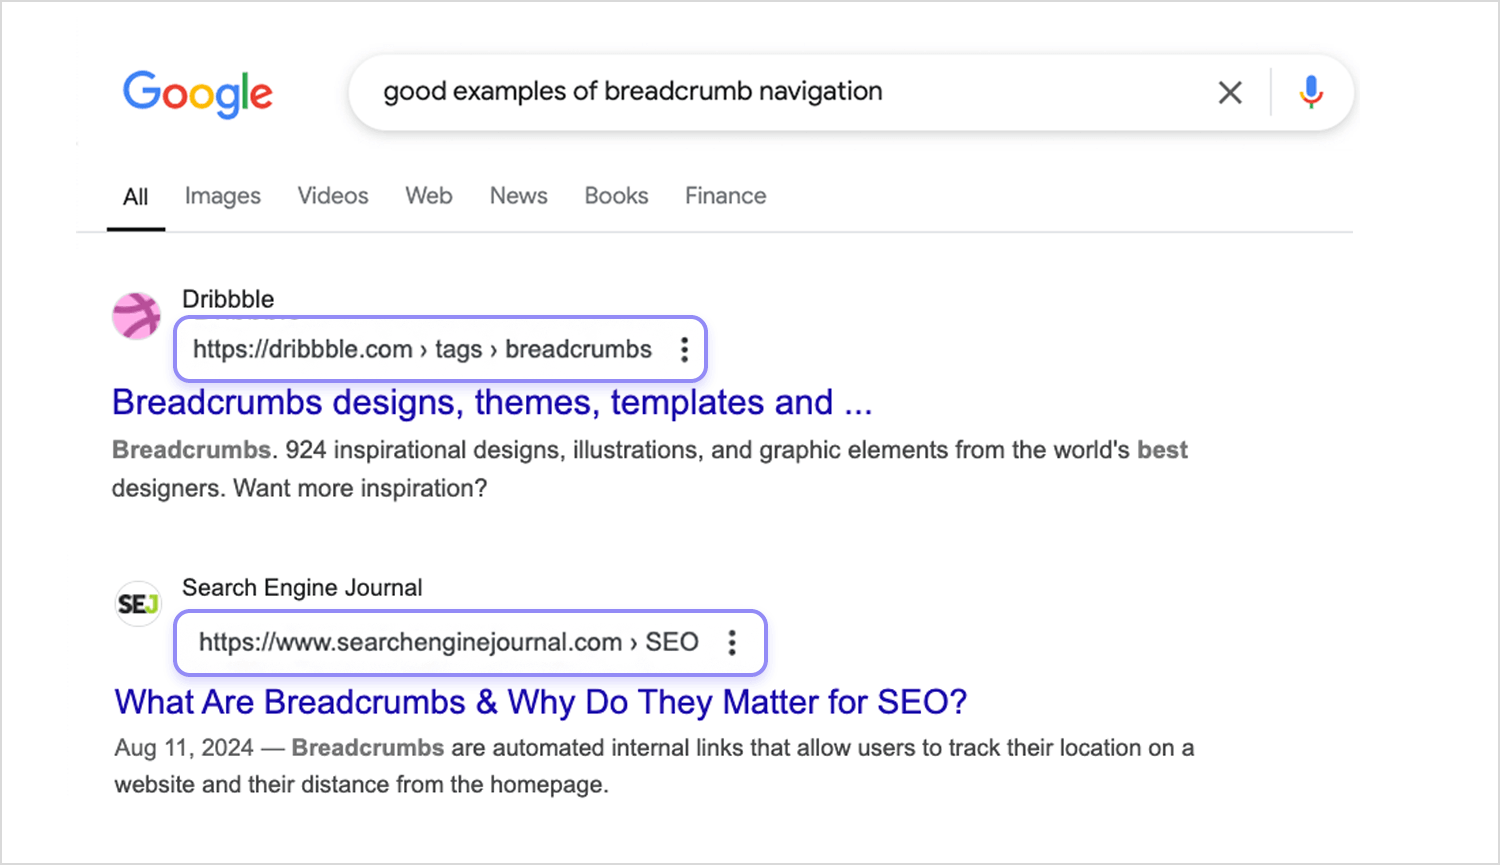Open more options for Dribbble result
This screenshot has width=1500, height=865.
[684, 349]
